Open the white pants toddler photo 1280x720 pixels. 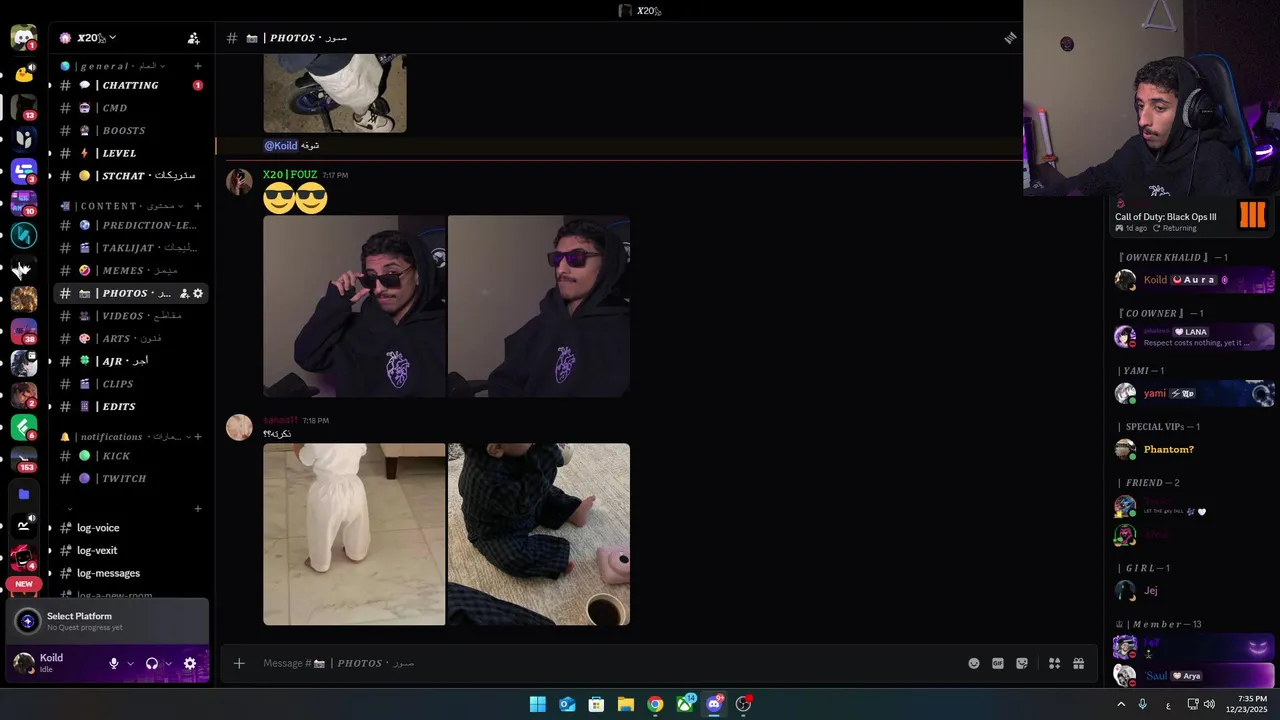click(x=354, y=534)
